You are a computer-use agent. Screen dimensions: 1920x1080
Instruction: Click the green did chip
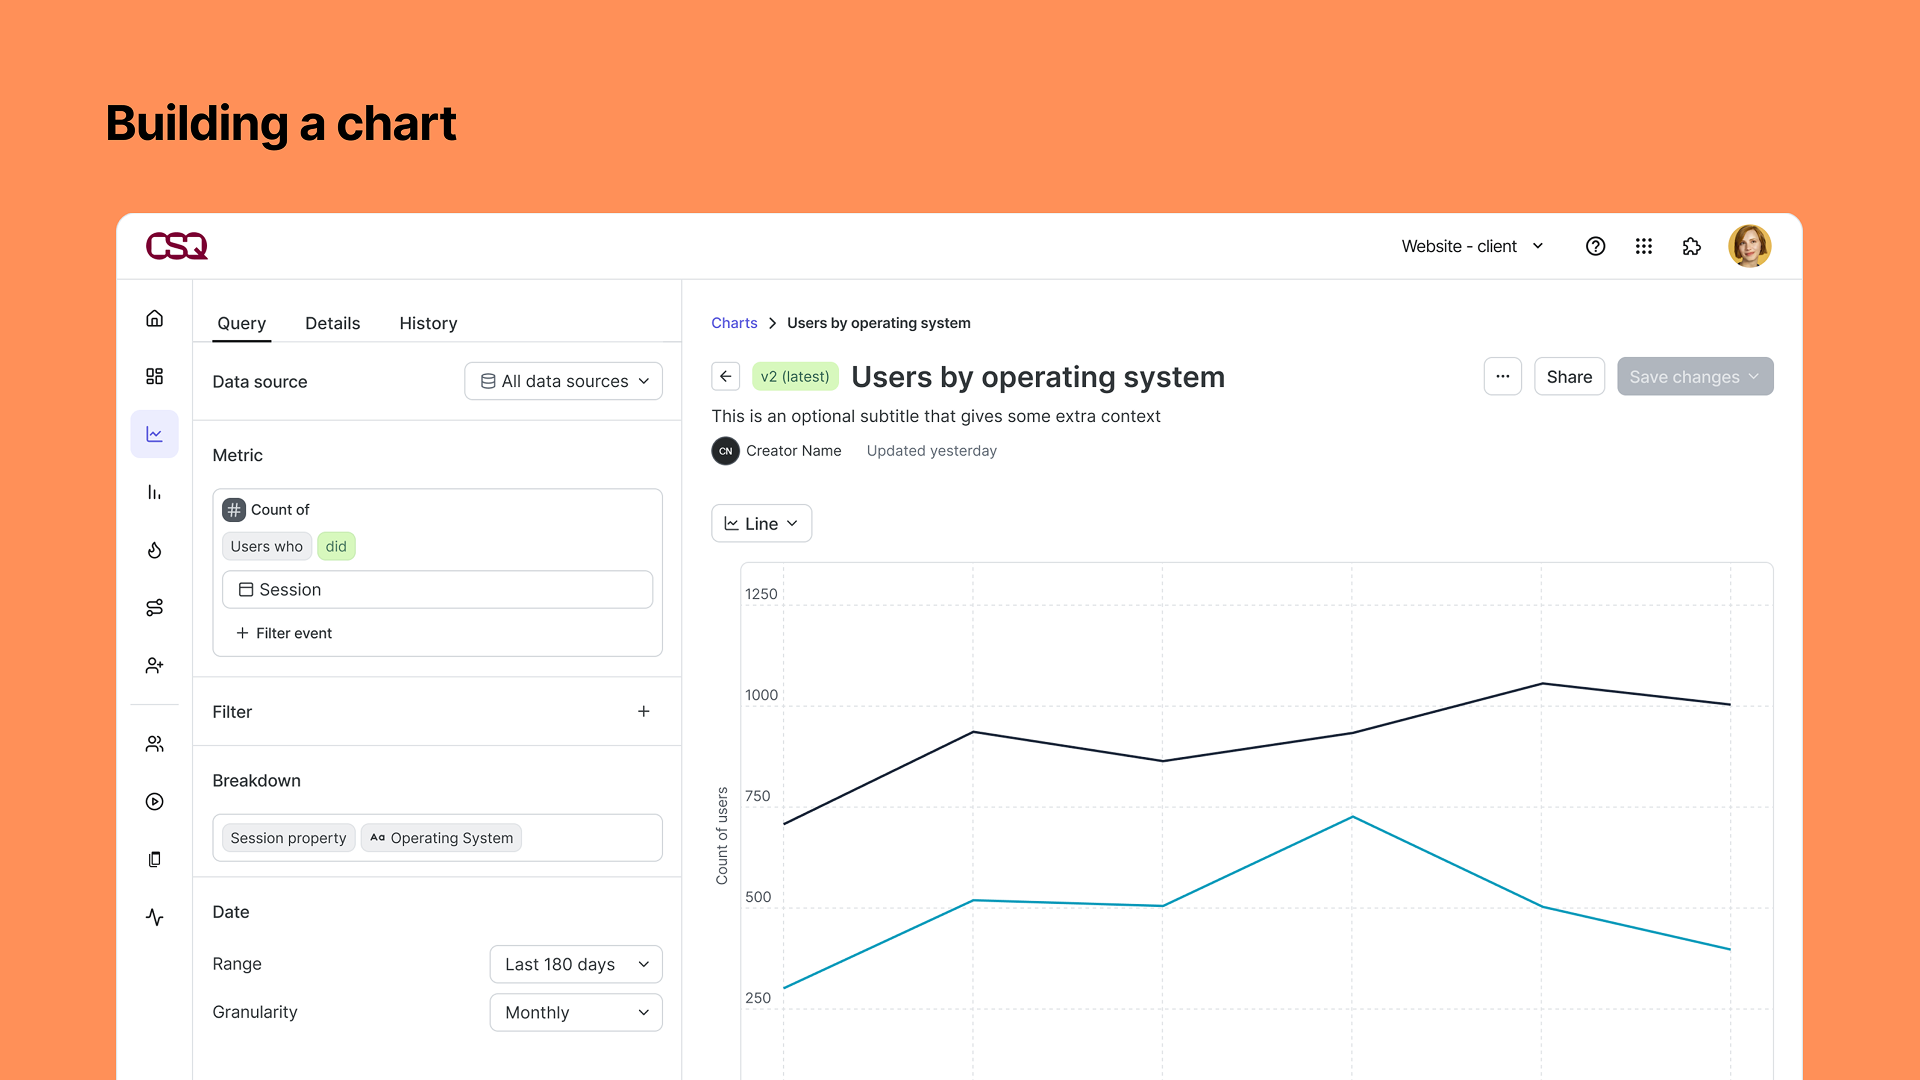tap(336, 546)
